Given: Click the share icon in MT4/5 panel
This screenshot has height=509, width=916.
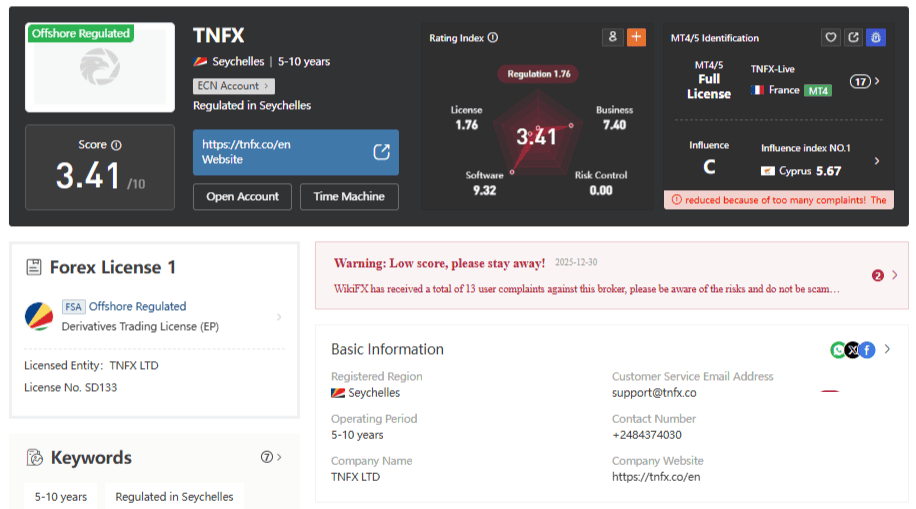Looking at the screenshot, I should tap(853, 37).
